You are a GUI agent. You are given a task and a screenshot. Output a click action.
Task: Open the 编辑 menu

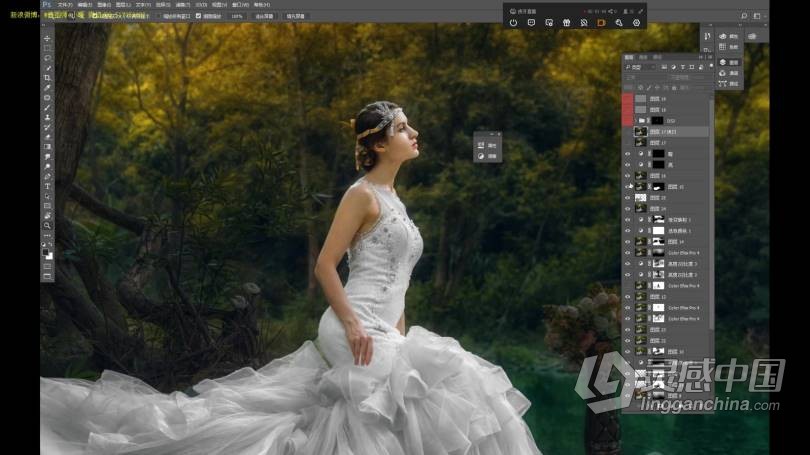tap(84, 5)
